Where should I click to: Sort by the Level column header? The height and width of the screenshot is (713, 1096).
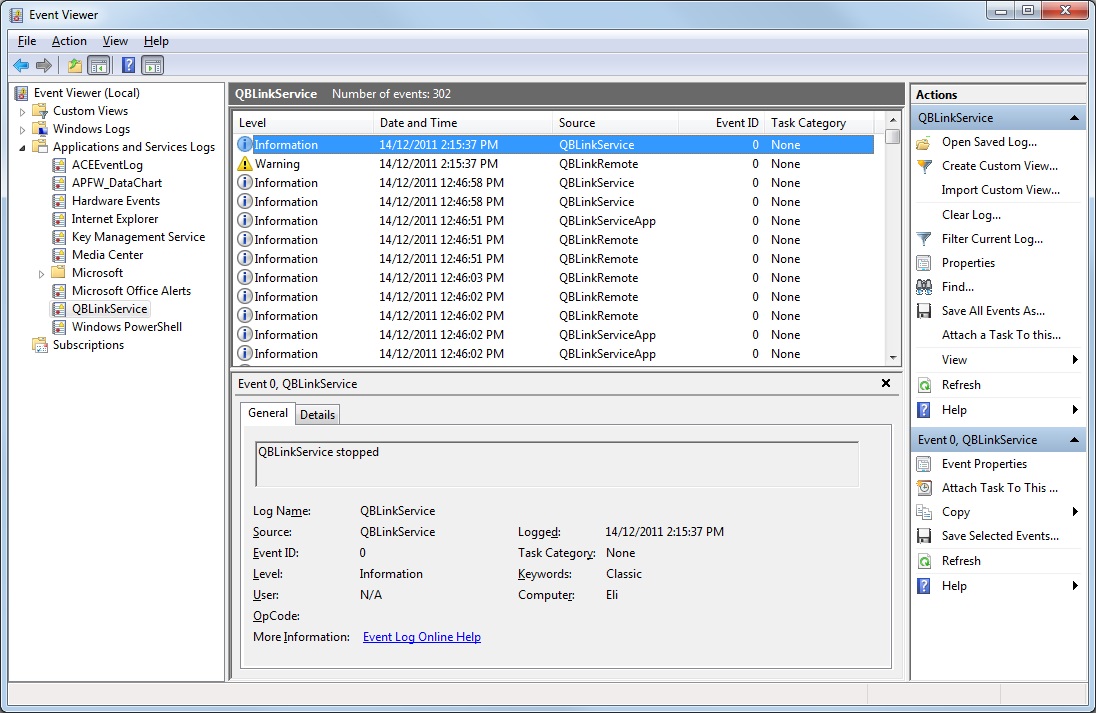tap(303, 123)
